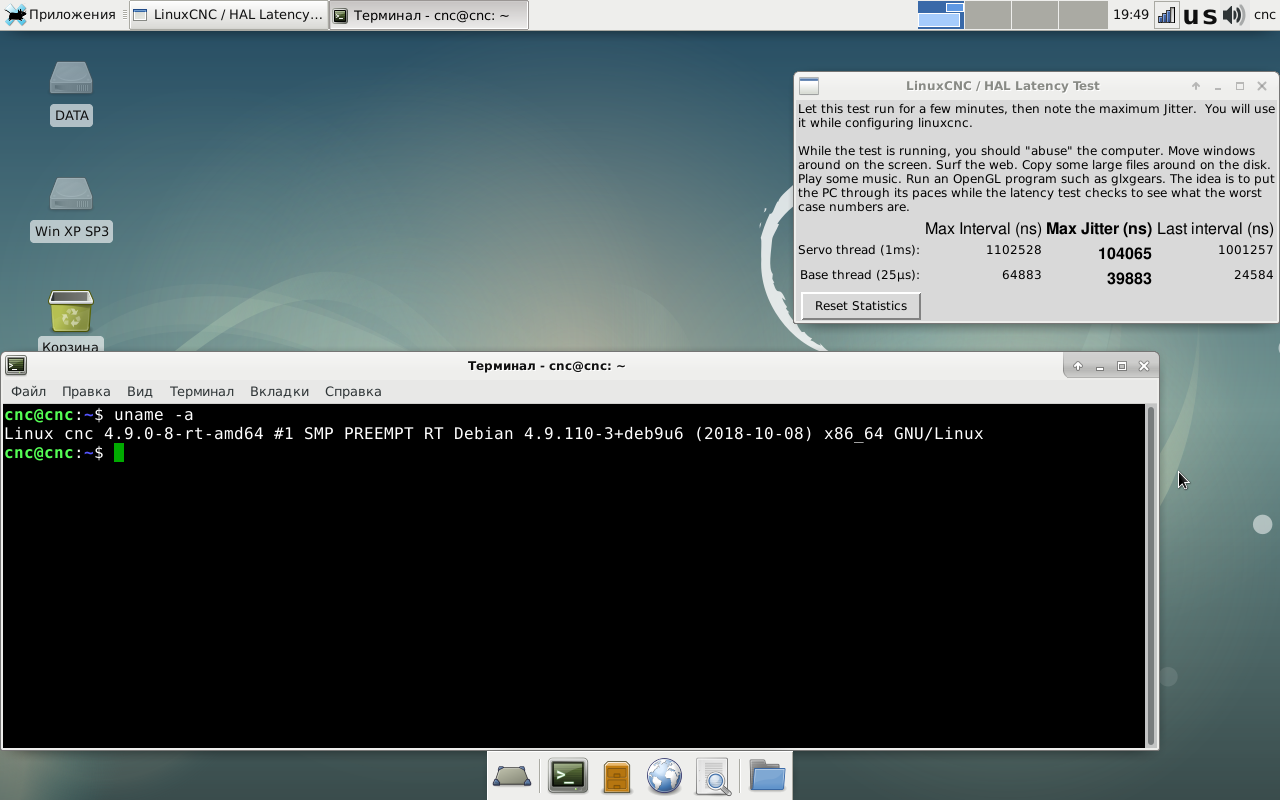Select the first workspace in the switcher
Screen dimensions: 1280x800
point(940,15)
